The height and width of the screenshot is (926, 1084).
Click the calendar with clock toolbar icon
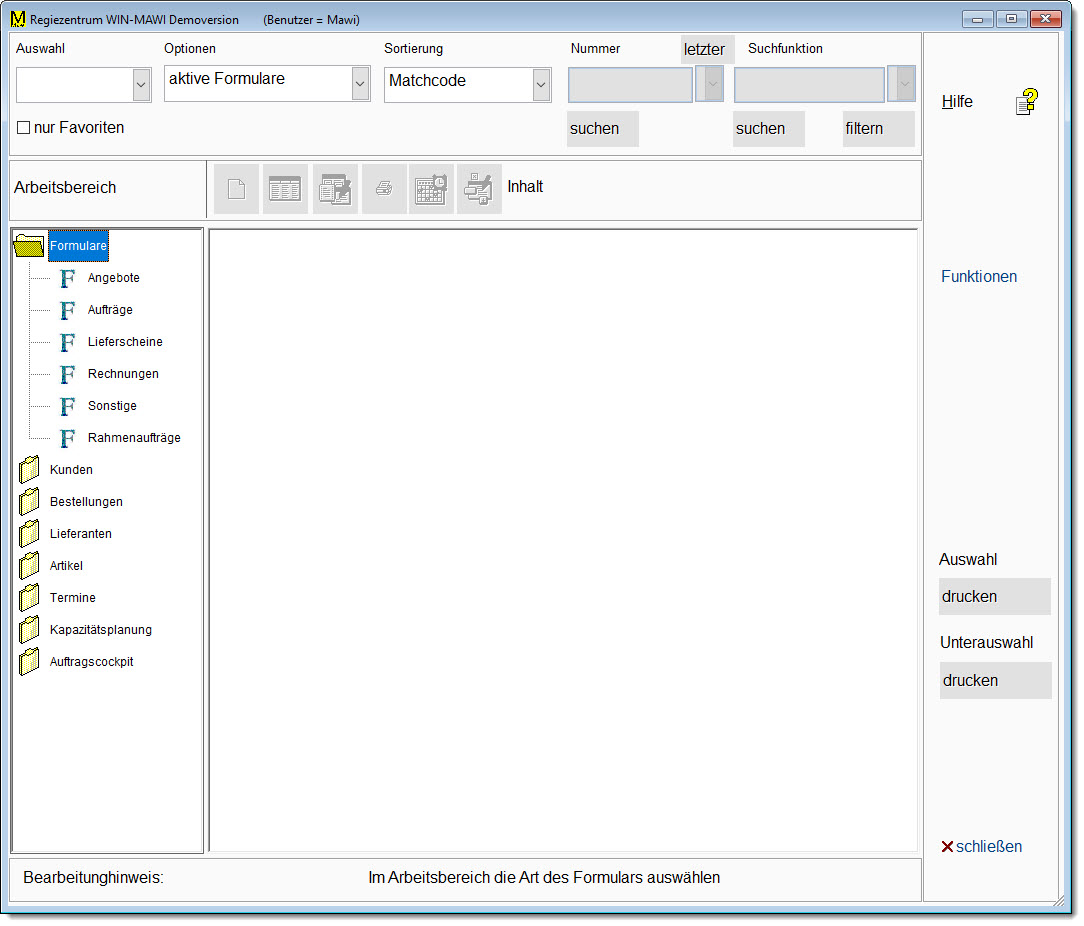pos(431,189)
